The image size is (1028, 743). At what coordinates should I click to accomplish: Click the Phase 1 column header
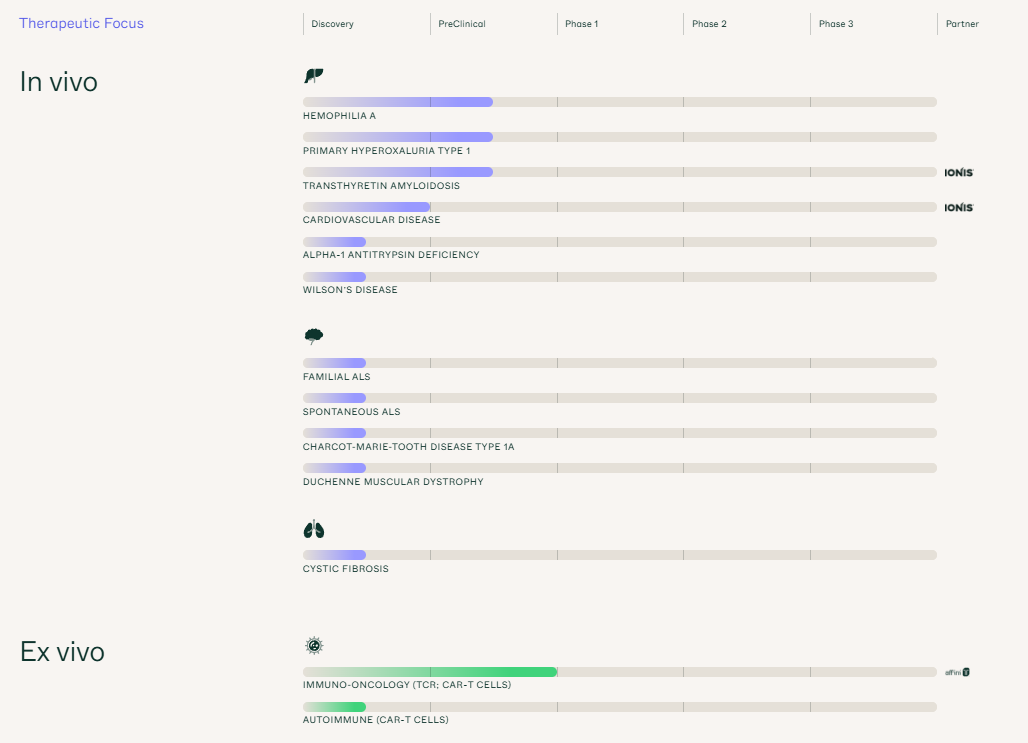(x=581, y=24)
